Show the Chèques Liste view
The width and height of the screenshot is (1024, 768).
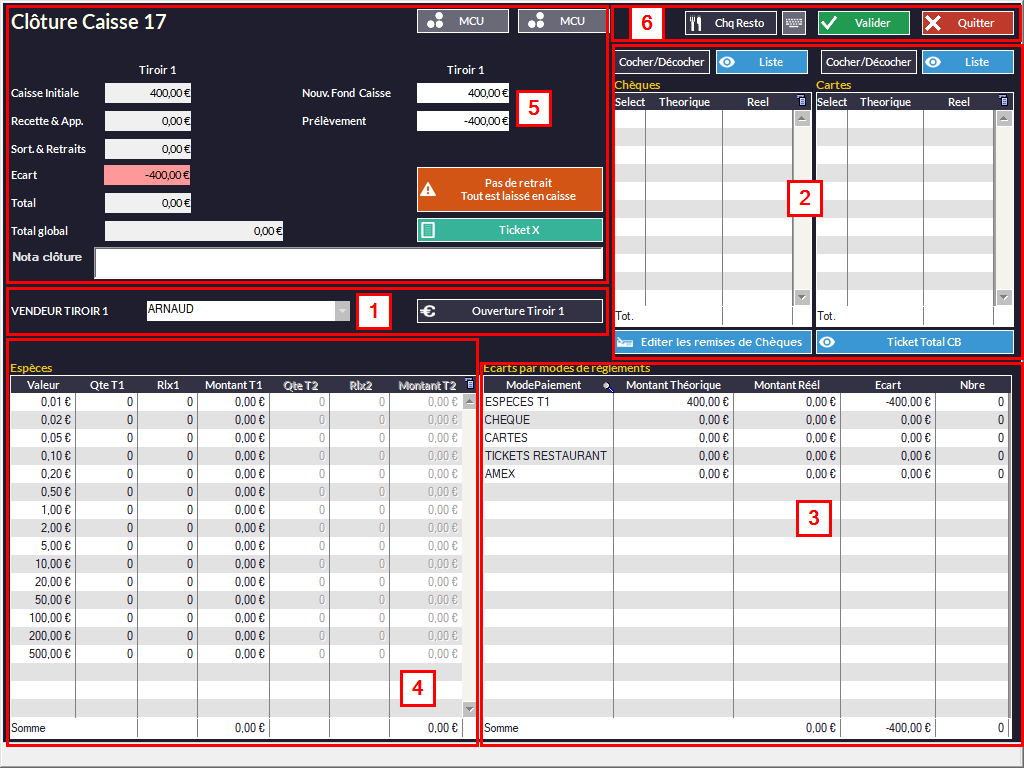click(761, 62)
